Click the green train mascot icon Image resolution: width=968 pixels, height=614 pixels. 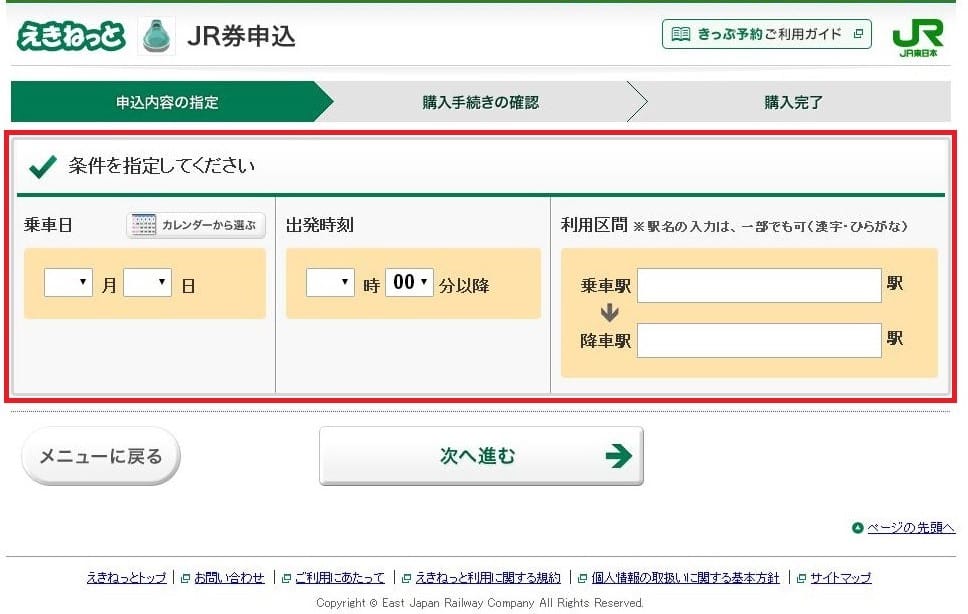point(156,36)
